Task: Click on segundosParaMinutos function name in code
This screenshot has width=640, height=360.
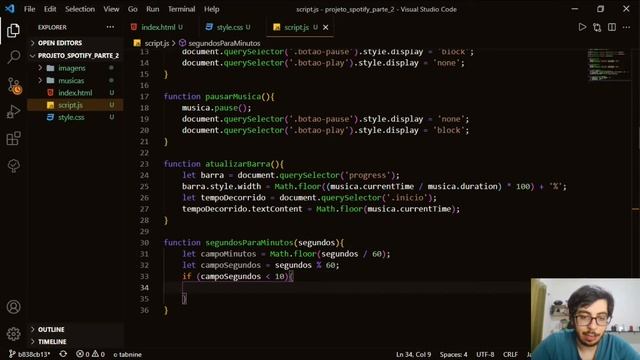Action: coord(249,242)
